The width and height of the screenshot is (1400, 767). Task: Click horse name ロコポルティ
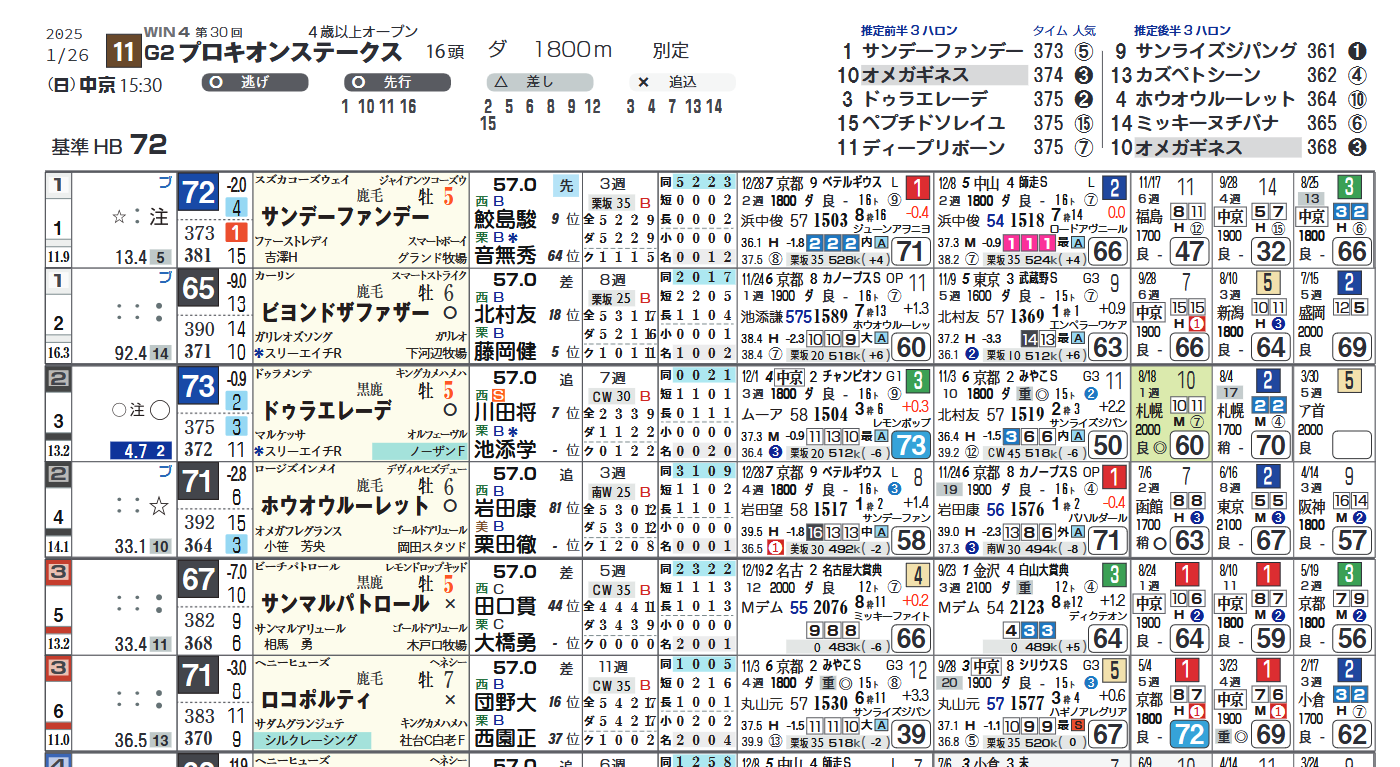[315, 701]
